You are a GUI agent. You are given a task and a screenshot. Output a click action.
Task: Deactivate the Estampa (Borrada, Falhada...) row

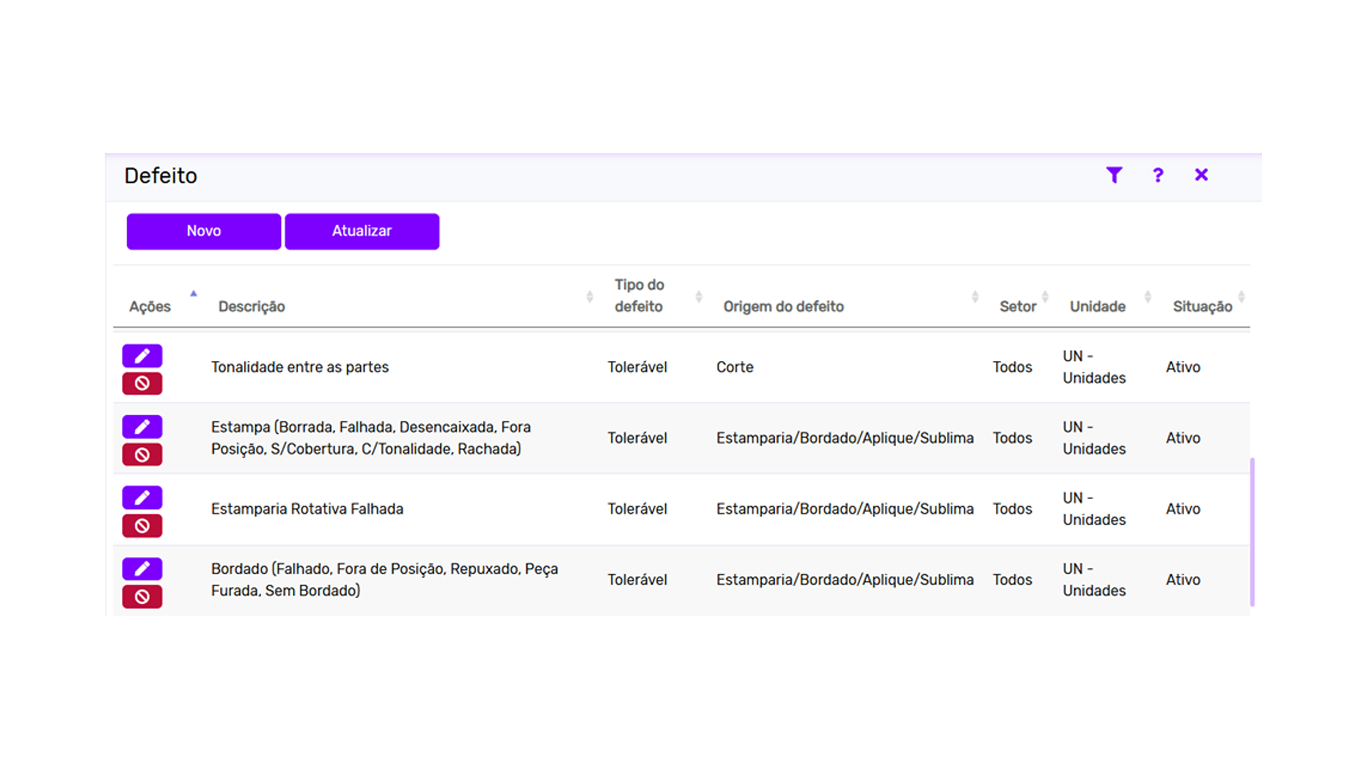[142, 454]
